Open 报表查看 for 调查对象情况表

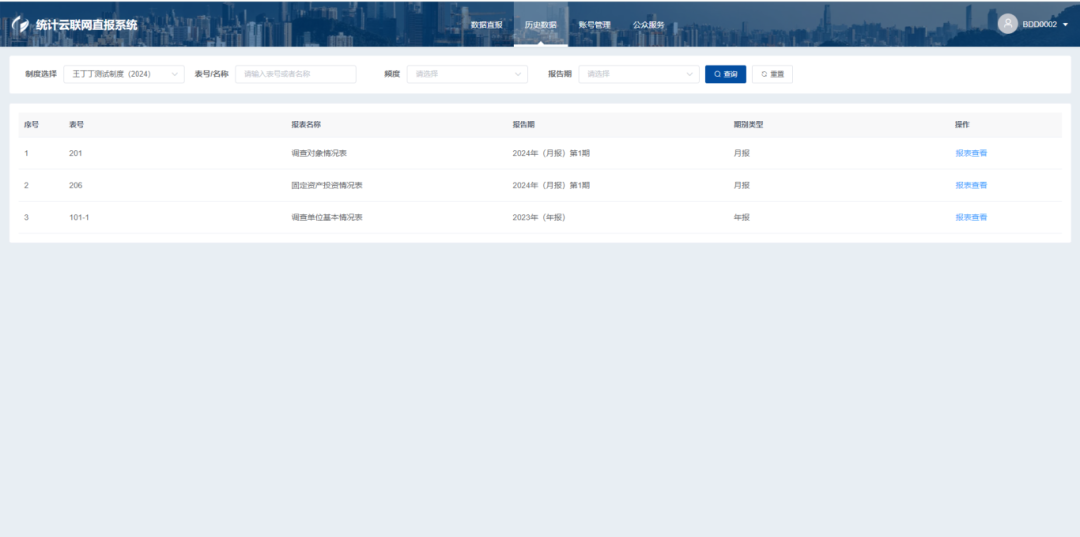[970, 154]
